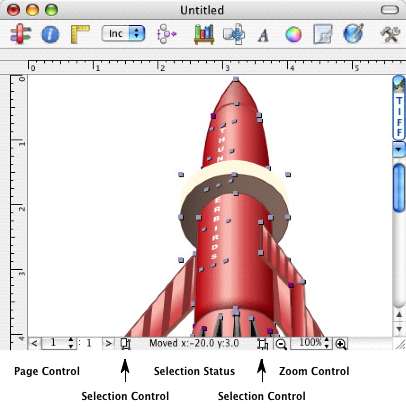Click the selection control icon beside zoom
The image size is (406, 408).
[x=263, y=344]
